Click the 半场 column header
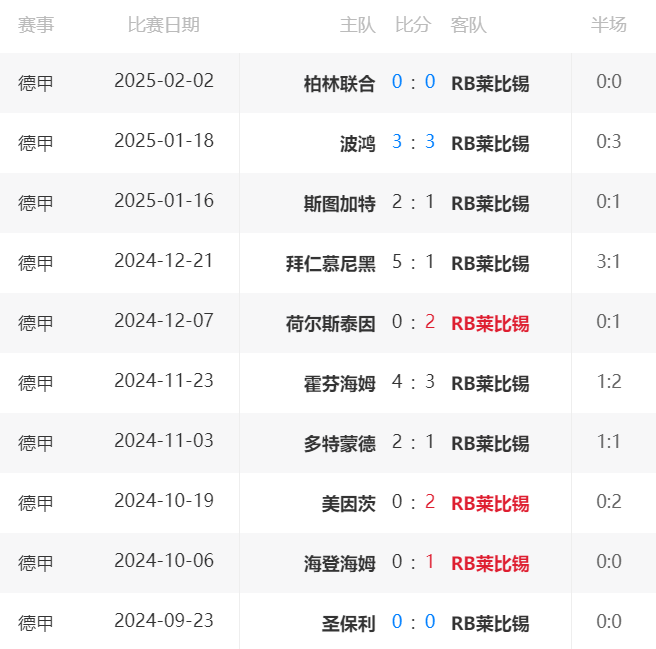 609,25
